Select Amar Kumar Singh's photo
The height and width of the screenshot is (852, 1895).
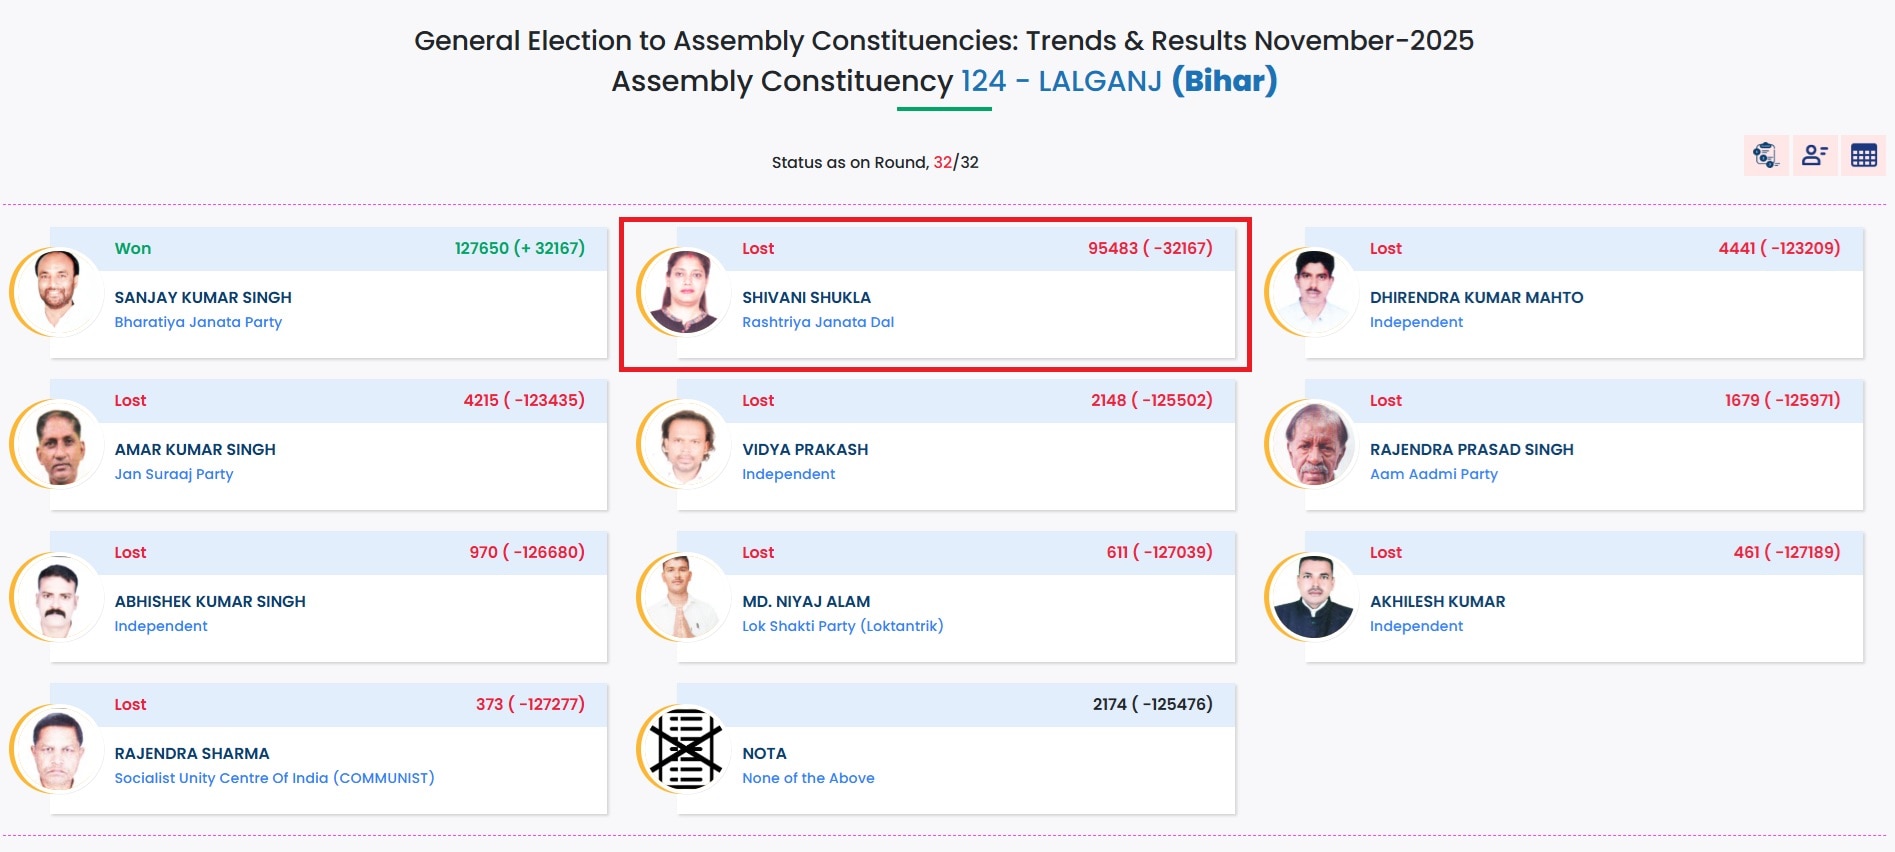coord(57,445)
